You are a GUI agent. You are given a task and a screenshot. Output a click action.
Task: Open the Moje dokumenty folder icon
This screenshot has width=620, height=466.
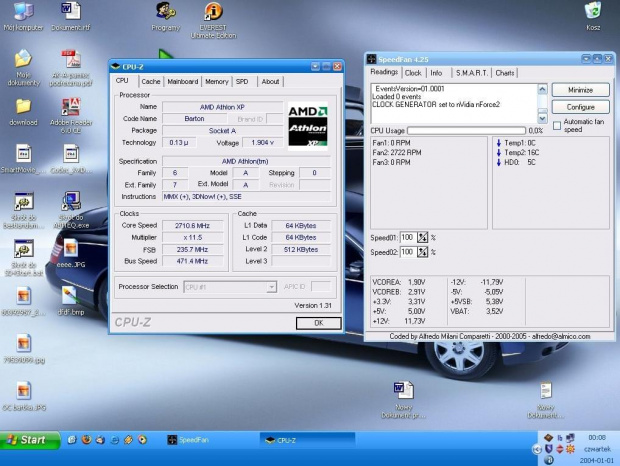tap(23, 67)
